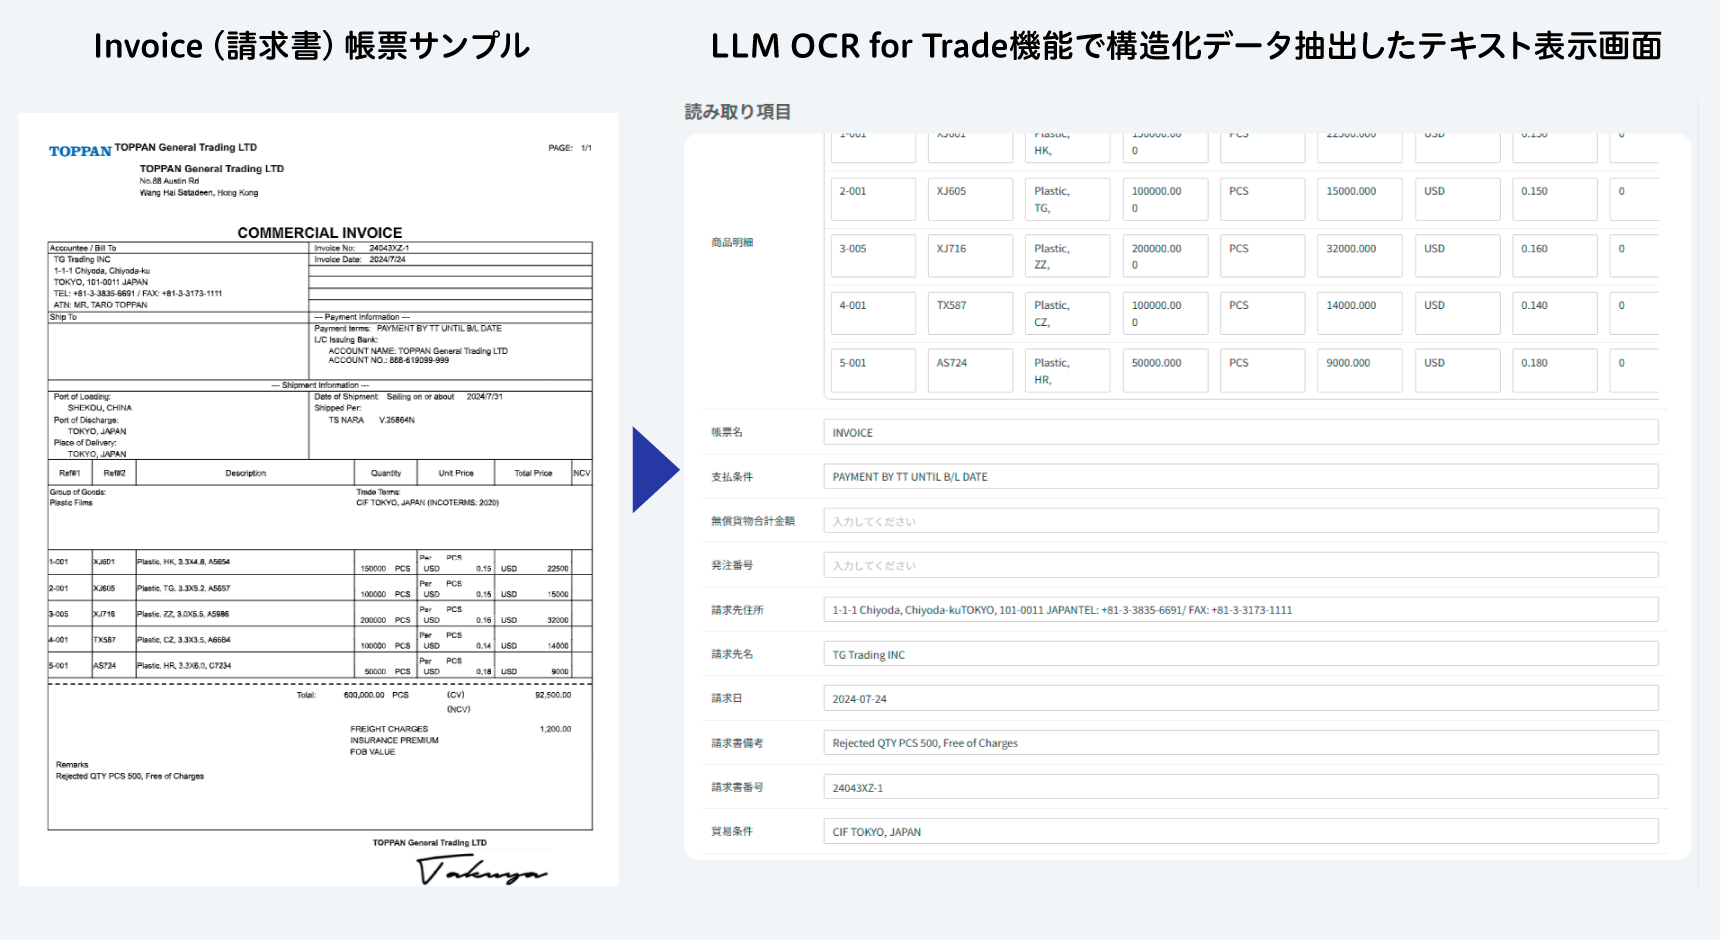Focus the empty 発注番号 input field
The image size is (1721, 940).
[1240, 565]
